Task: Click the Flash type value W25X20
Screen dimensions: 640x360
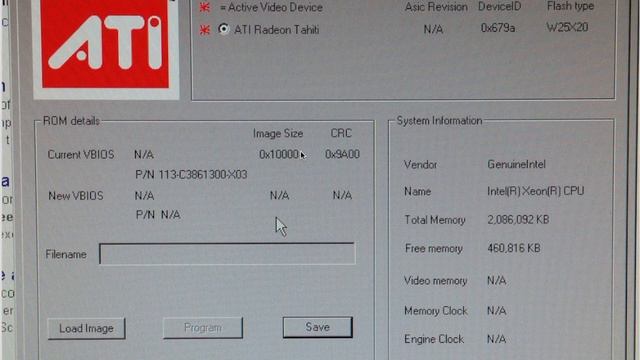Action: tap(567, 27)
